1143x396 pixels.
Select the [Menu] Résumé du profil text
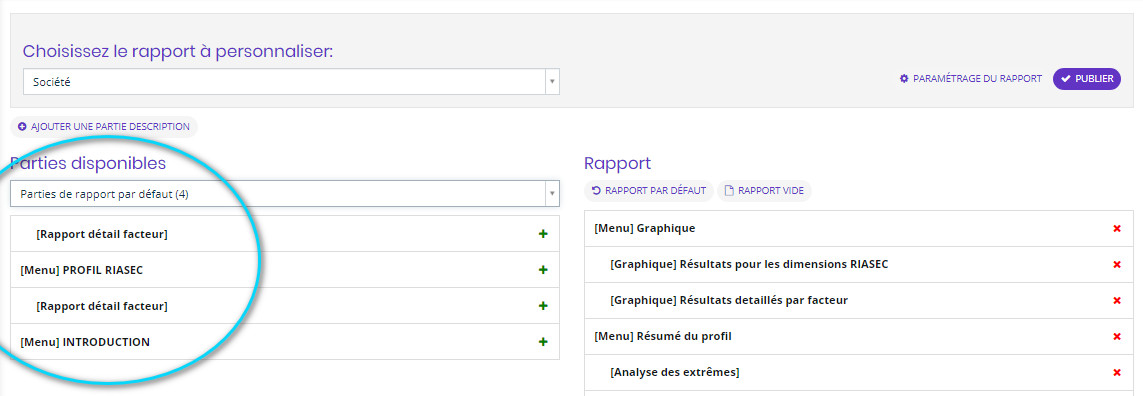(663, 336)
